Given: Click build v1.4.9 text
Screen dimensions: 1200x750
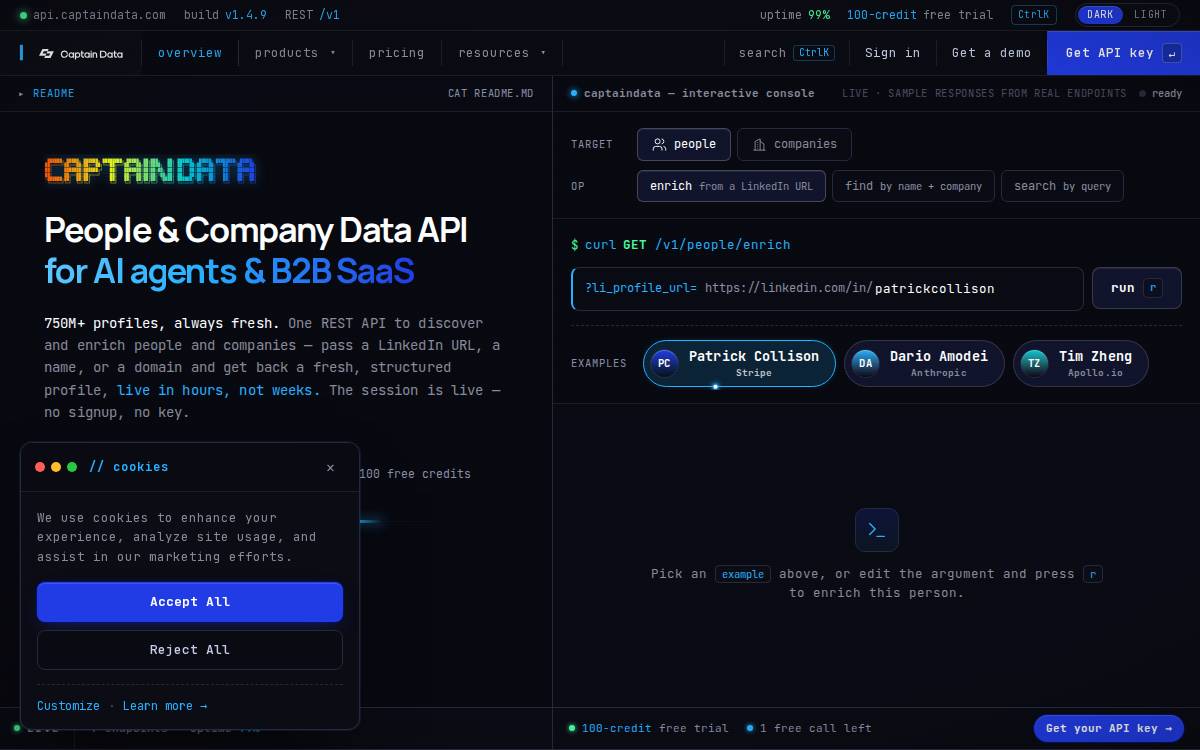Looking at the screenshot, I should click(x=225, y=15).
